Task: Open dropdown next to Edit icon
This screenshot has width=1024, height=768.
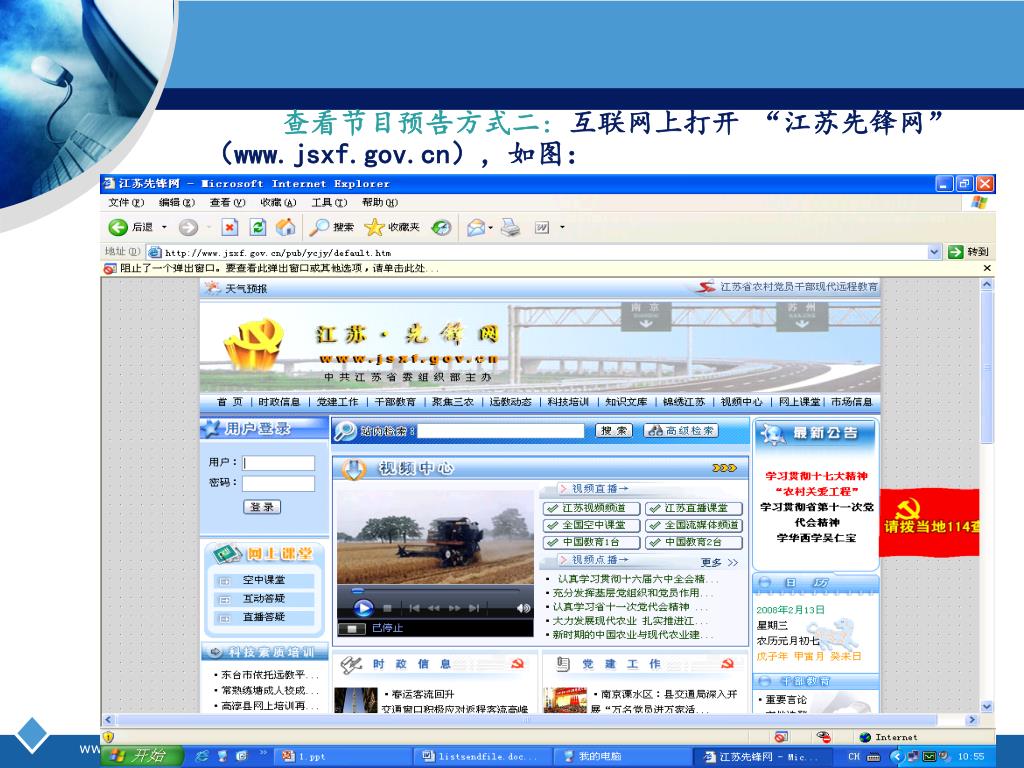Action: tap(562, 227)
